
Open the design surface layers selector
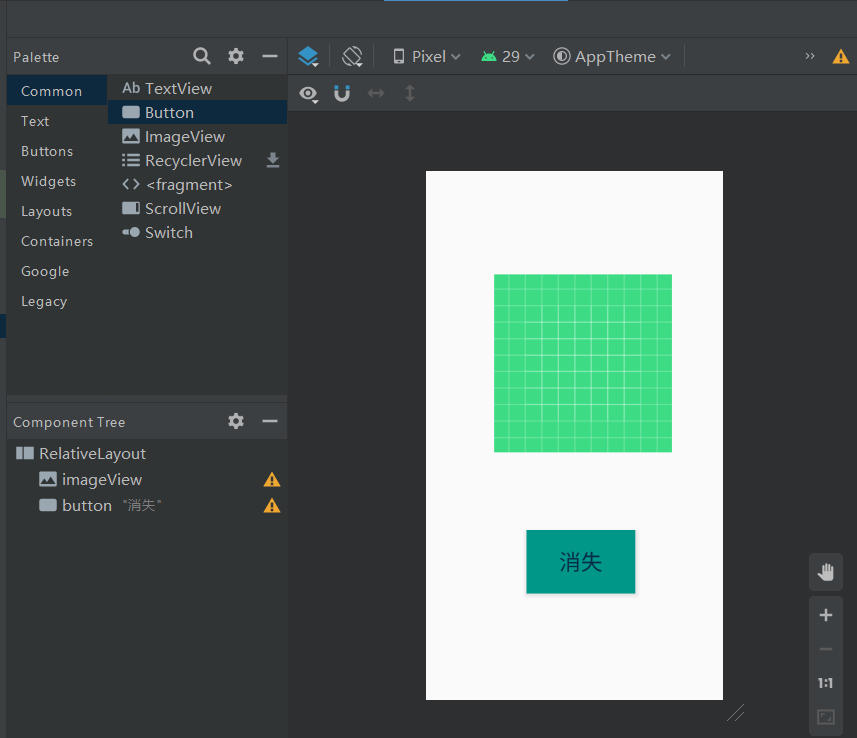click(x=308, y=56)
